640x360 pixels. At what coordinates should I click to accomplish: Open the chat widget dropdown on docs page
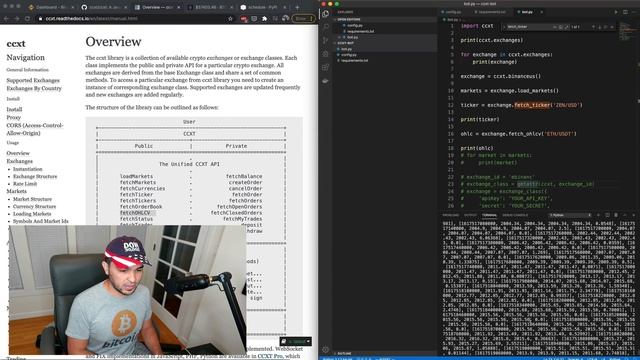click(x=308, y=341)
